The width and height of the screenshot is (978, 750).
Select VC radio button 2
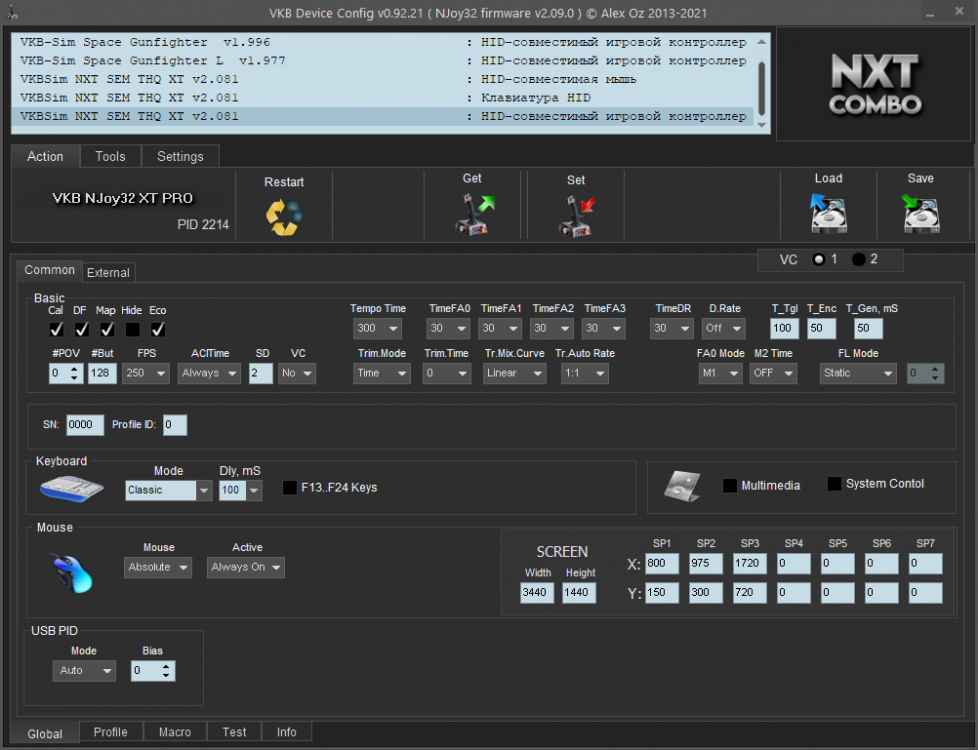(859, 260)
